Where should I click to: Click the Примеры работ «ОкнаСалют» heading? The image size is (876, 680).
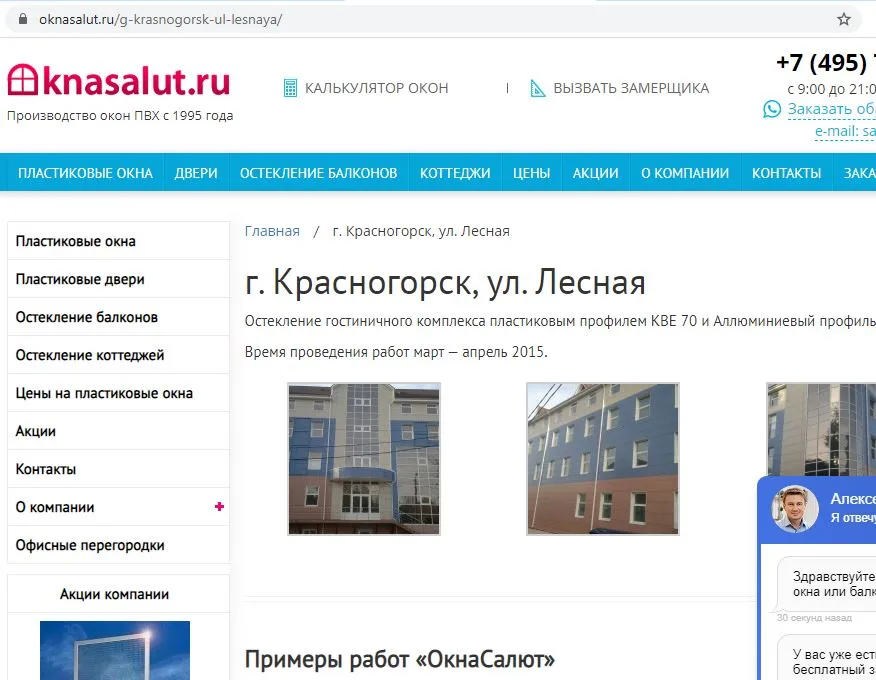click(x=399, y=660)
